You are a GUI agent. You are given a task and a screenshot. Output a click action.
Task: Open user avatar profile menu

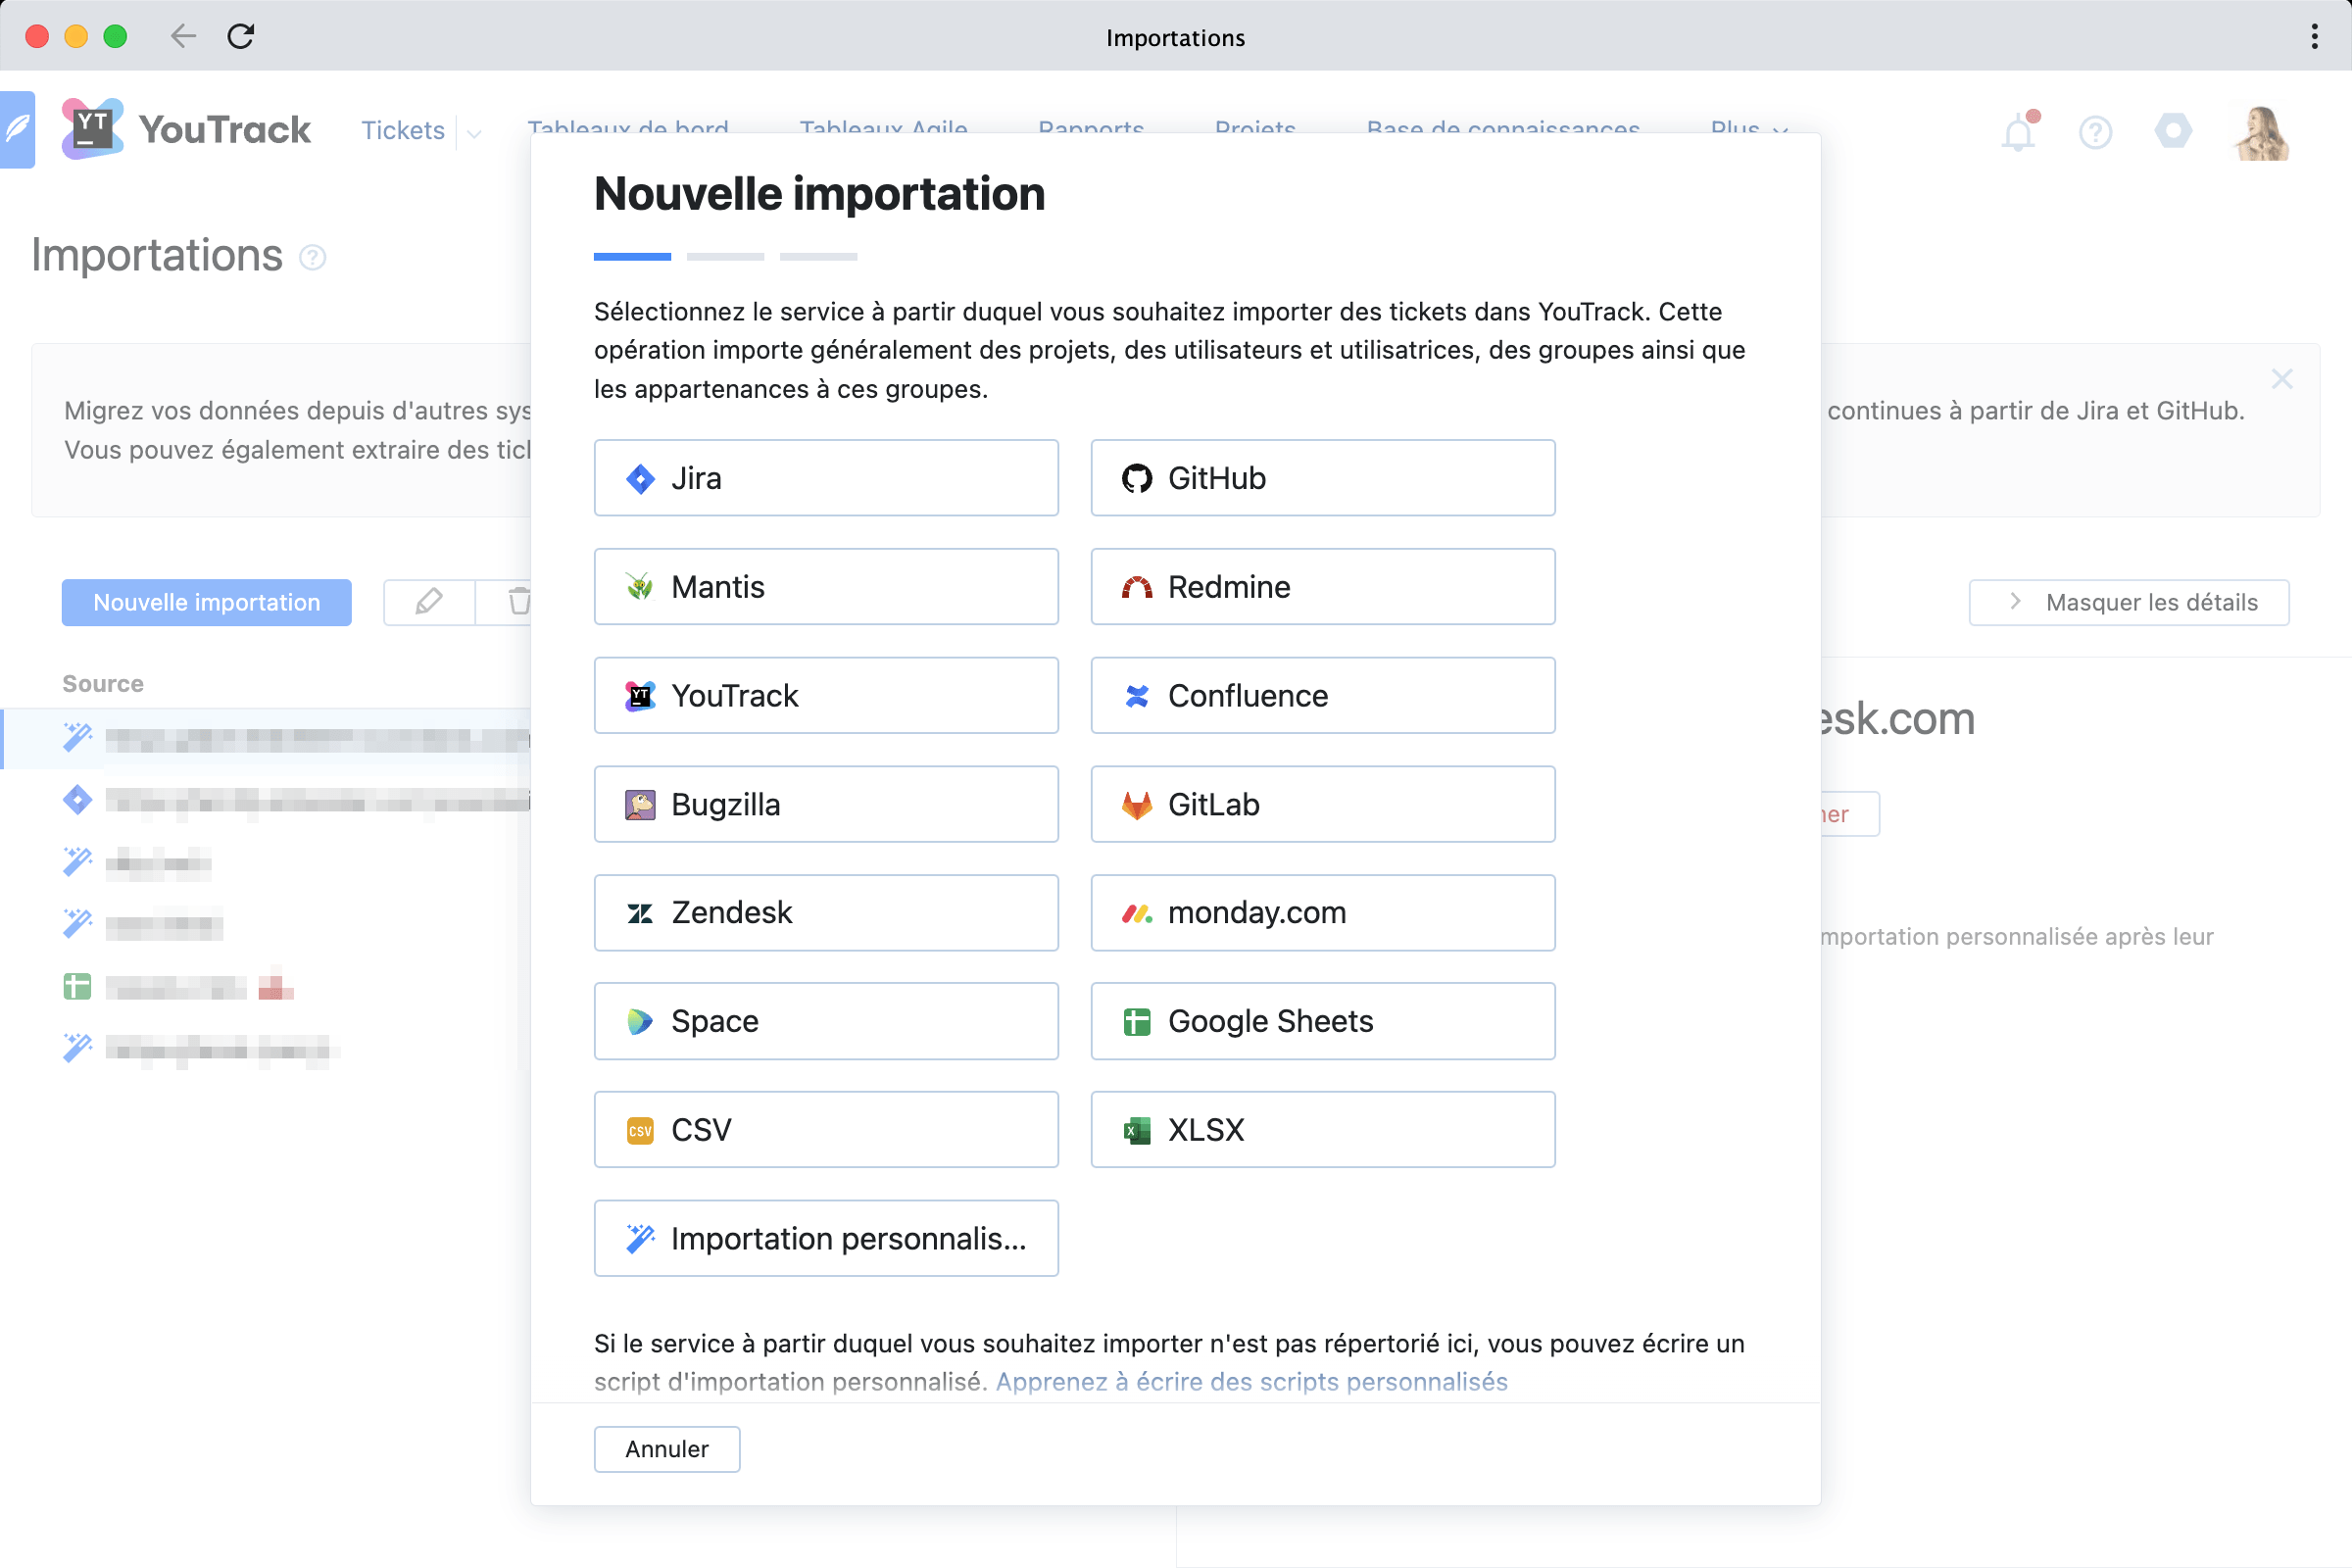pos(2262,133)
